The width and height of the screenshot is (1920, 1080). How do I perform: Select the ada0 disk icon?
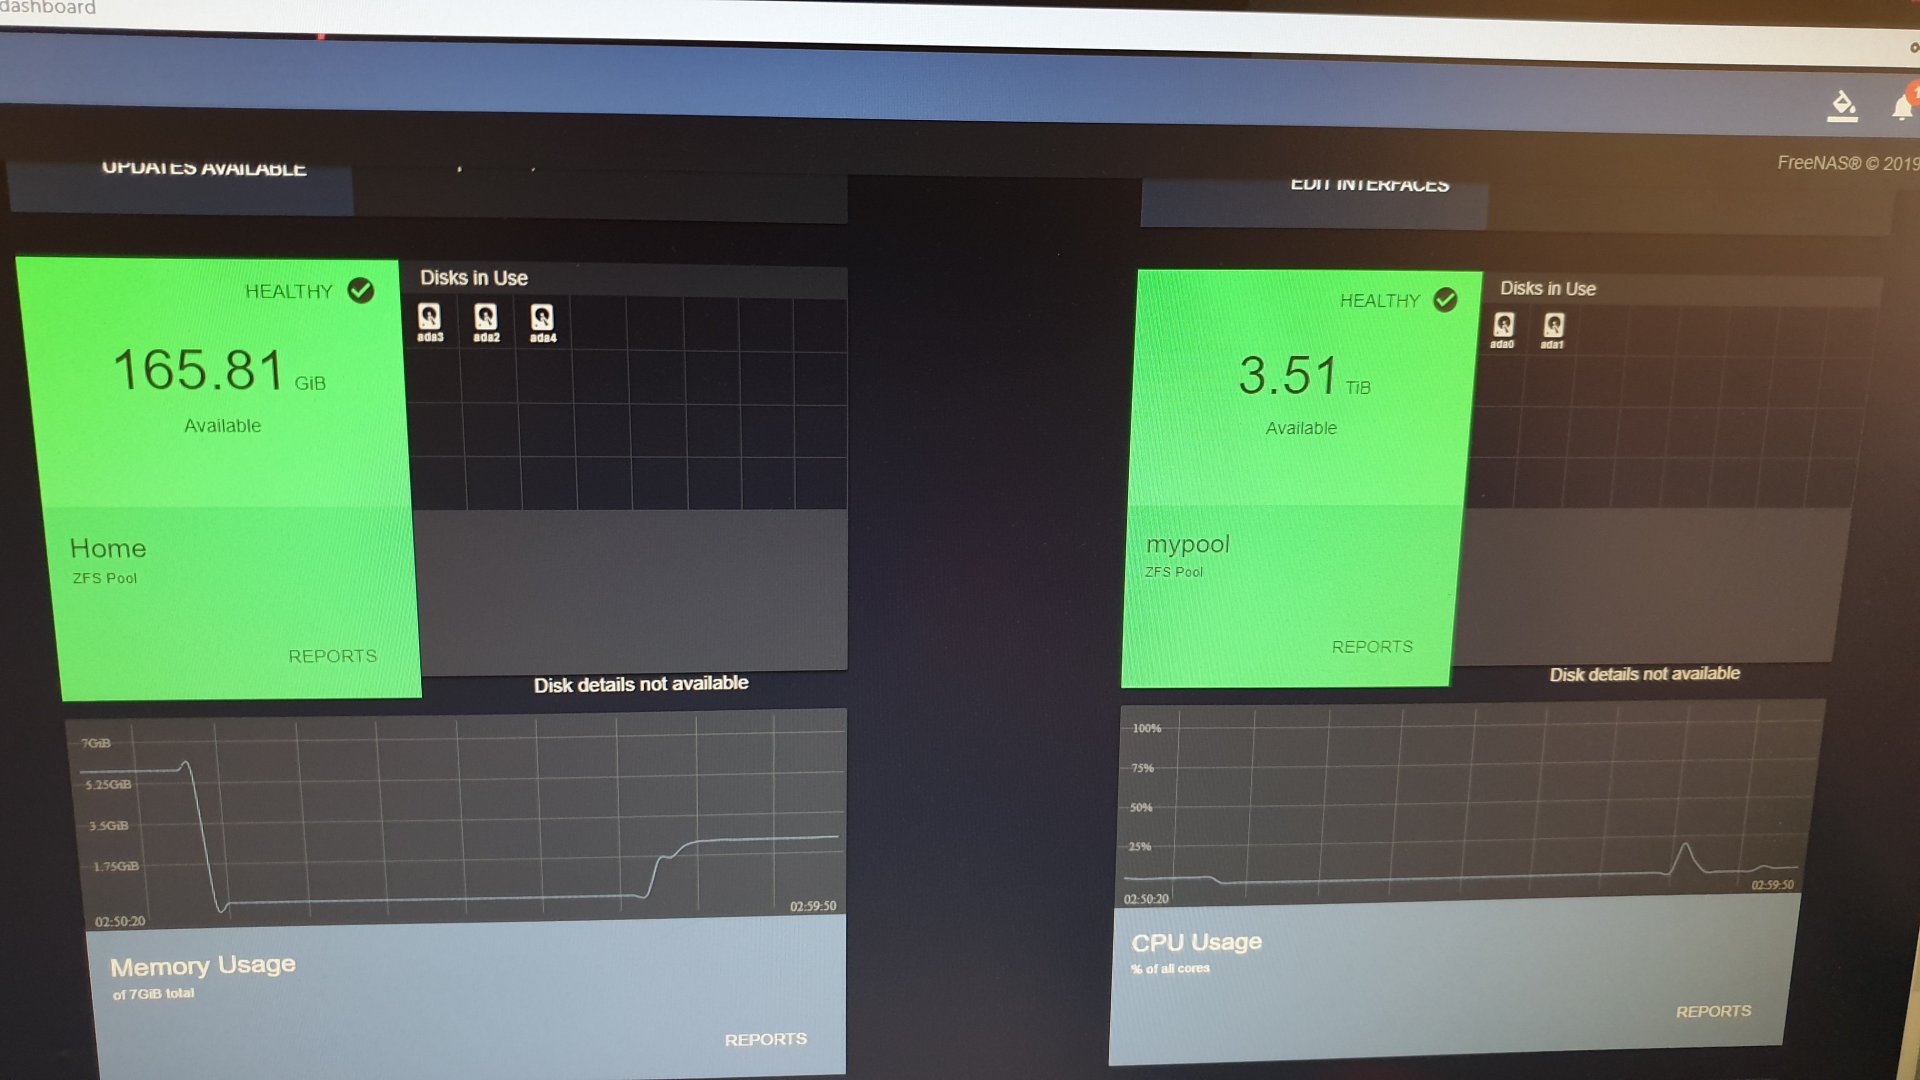pos(1503,330)
